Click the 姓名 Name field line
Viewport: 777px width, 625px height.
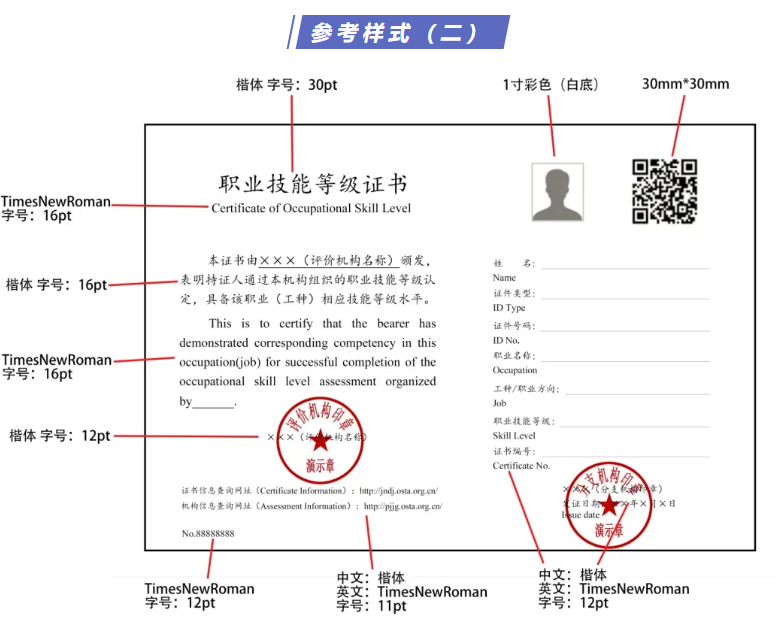(624, 266)
